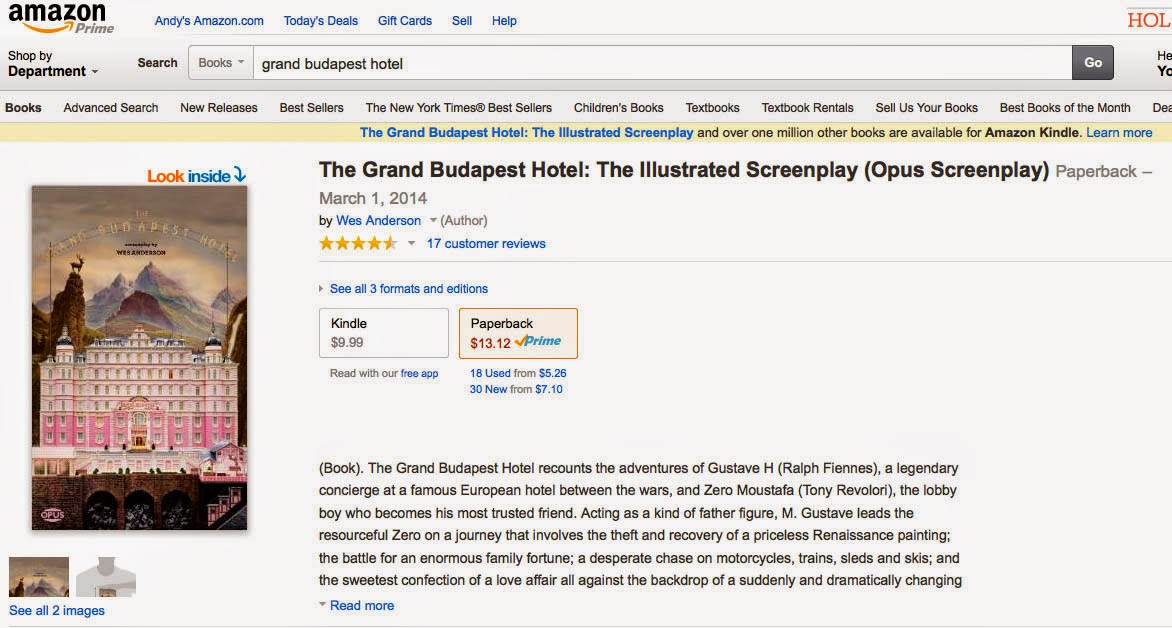Click the star rating icons
The image size is (1172, 628).
358,243
